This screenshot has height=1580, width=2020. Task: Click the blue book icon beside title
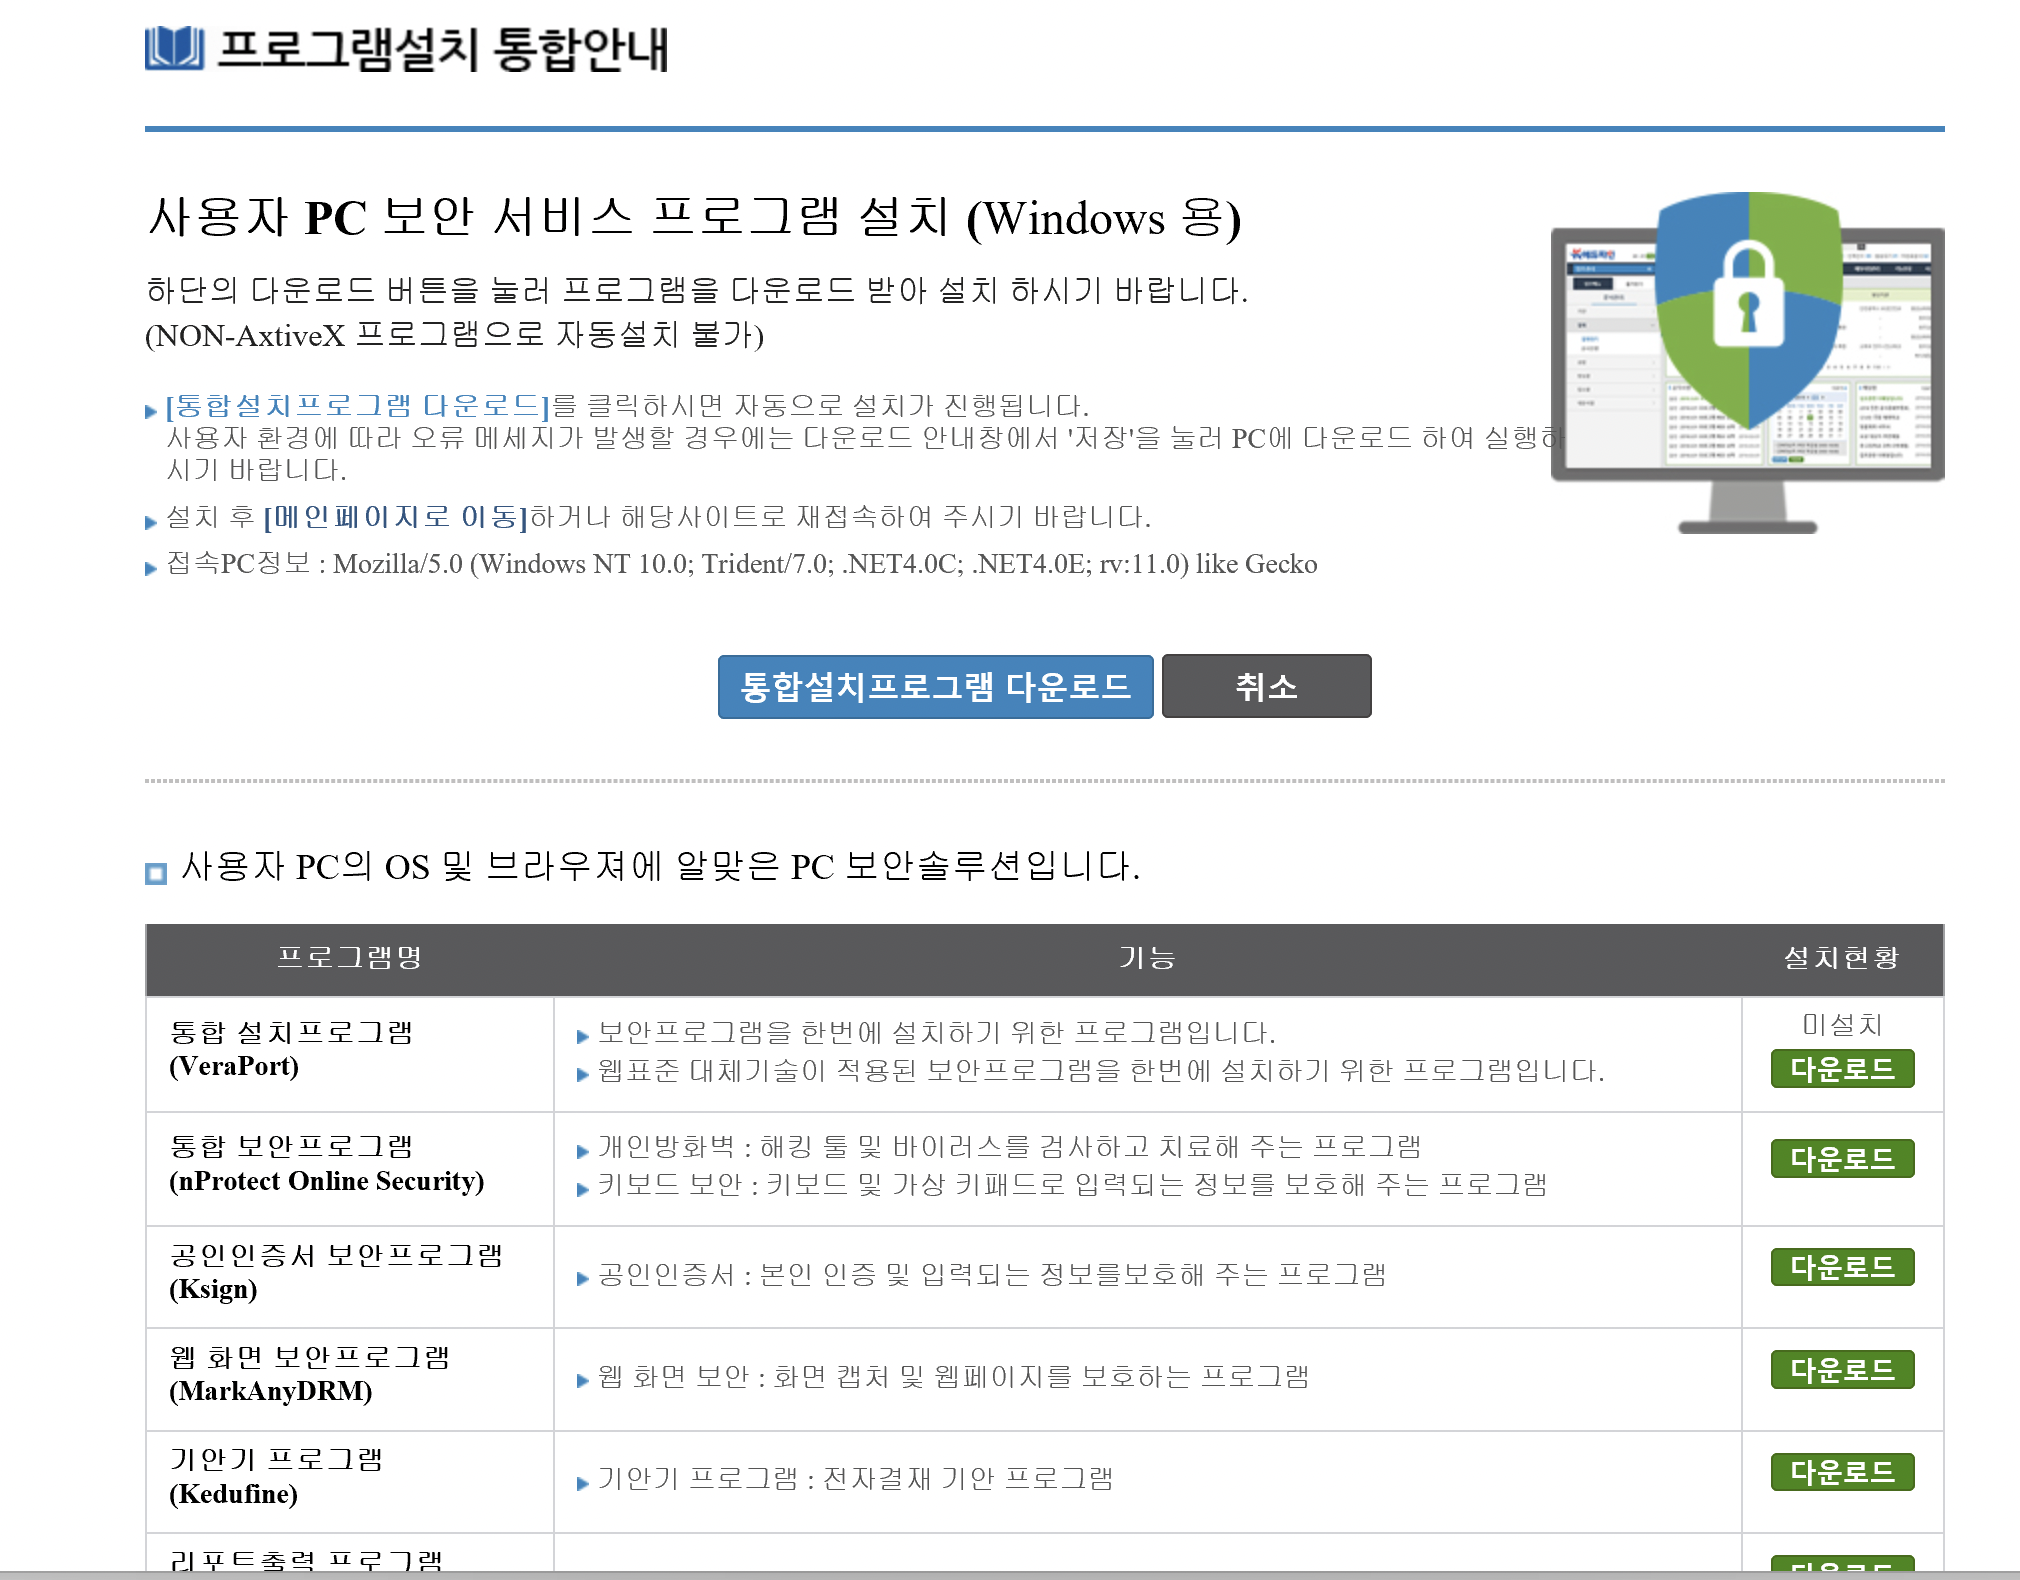(174, 48)
